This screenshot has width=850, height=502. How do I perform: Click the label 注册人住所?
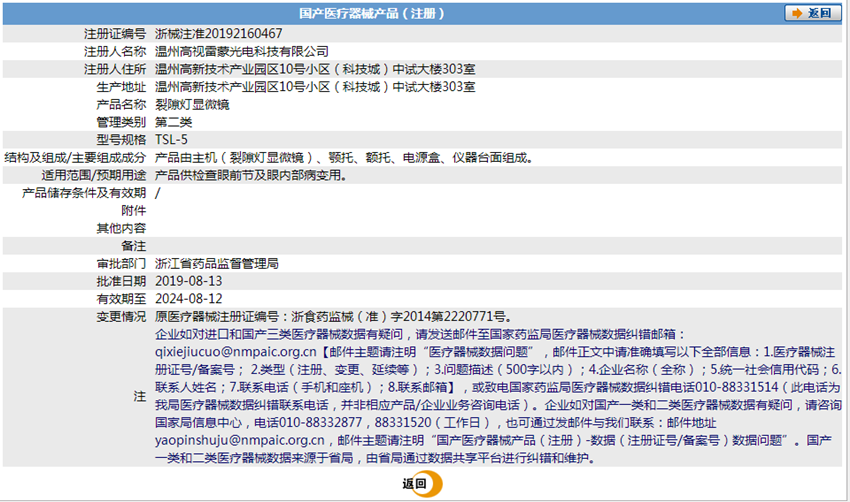tap(115, 69)
